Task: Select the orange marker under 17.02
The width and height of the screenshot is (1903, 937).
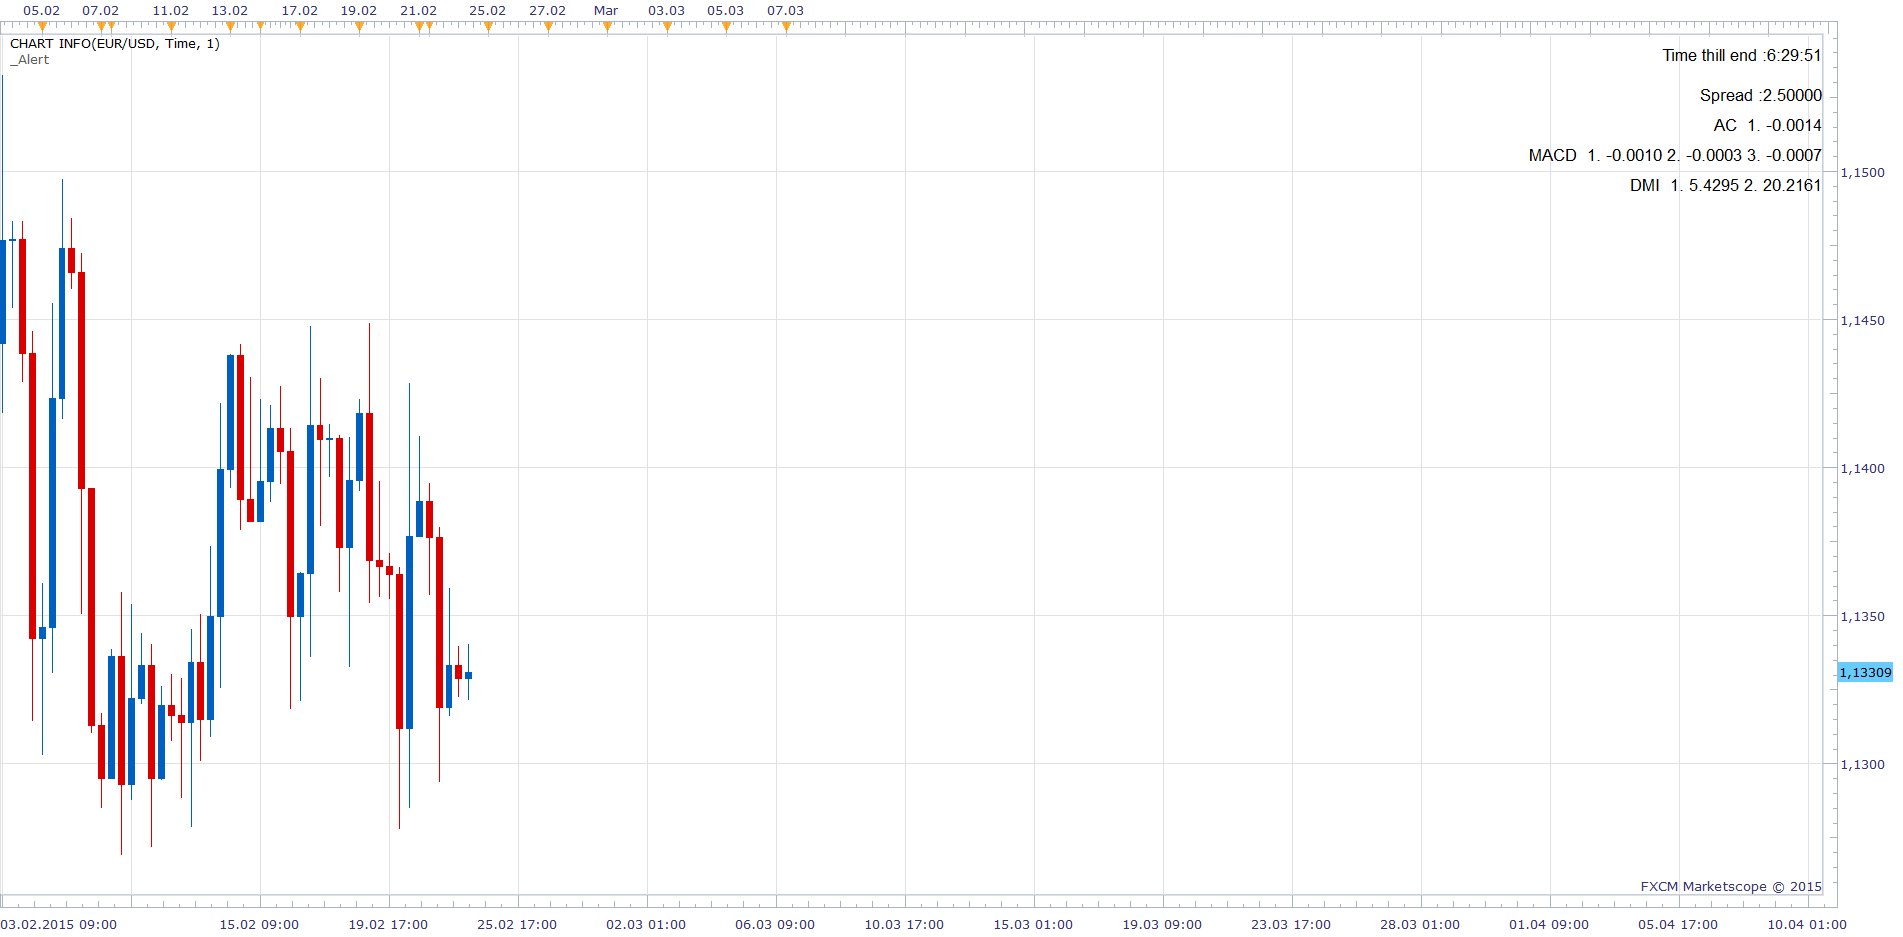Action: (x=300, y=27)
